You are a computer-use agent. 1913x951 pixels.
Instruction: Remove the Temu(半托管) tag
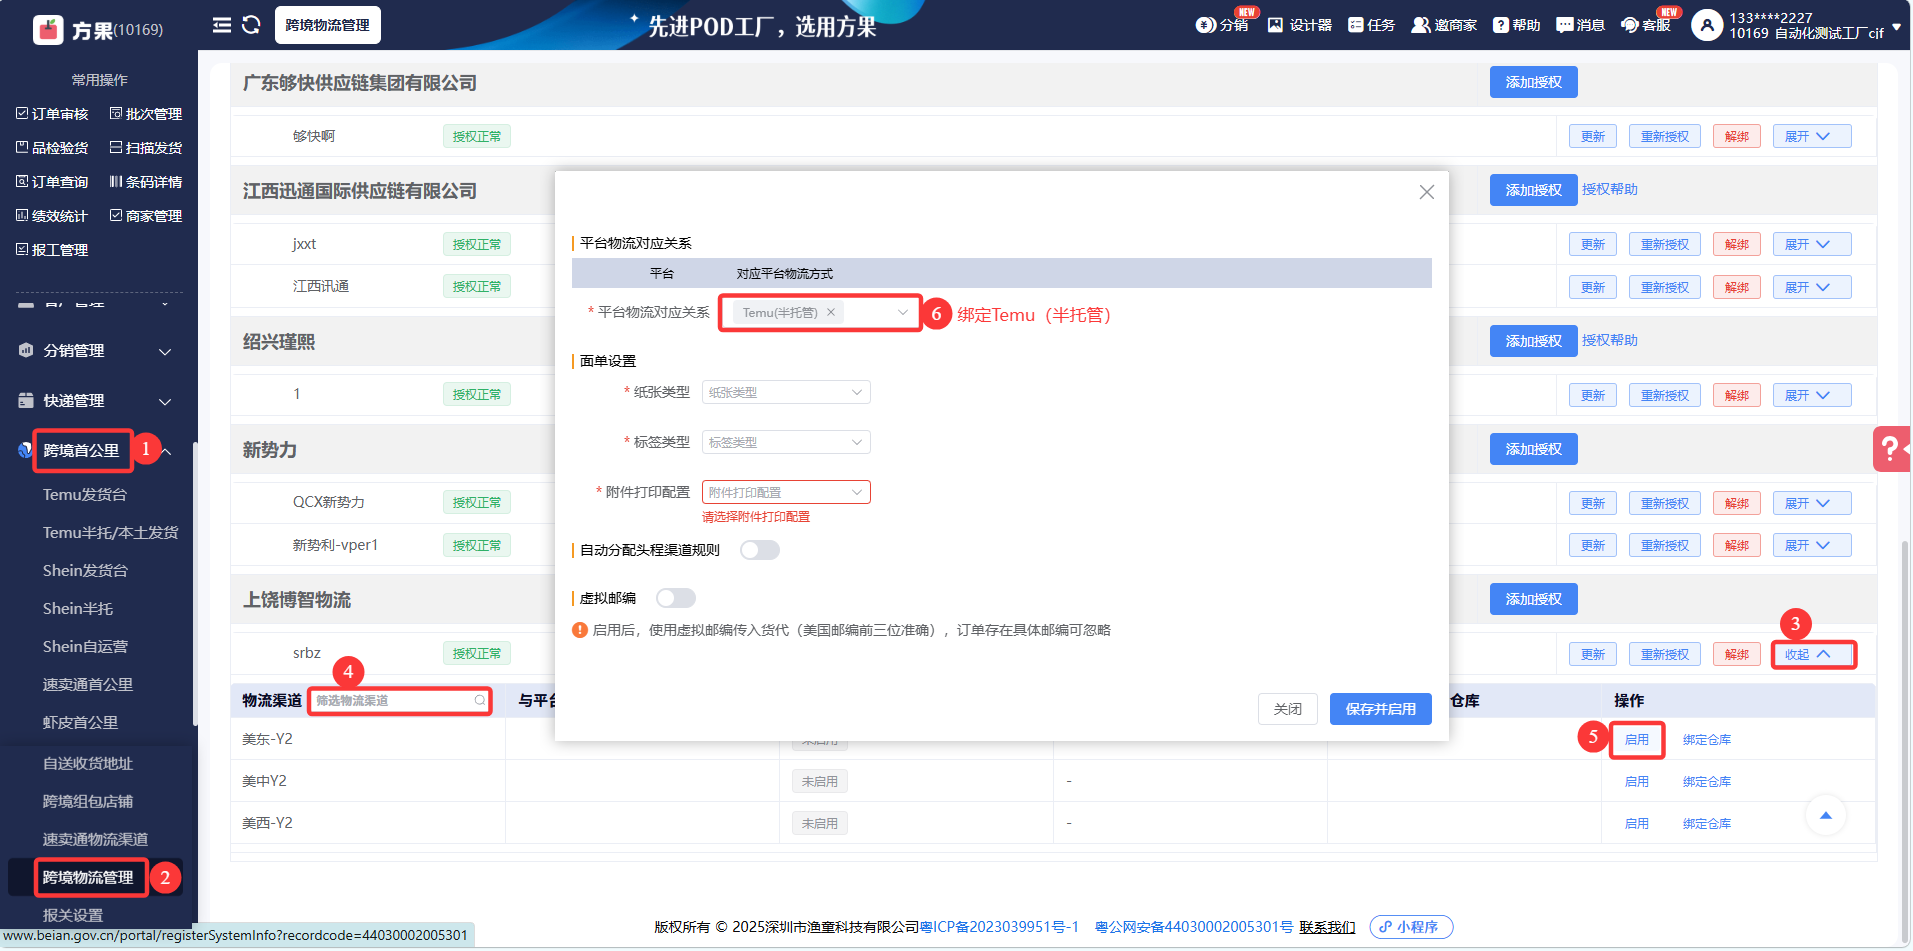pyautogui.click(x=830, y=313)
